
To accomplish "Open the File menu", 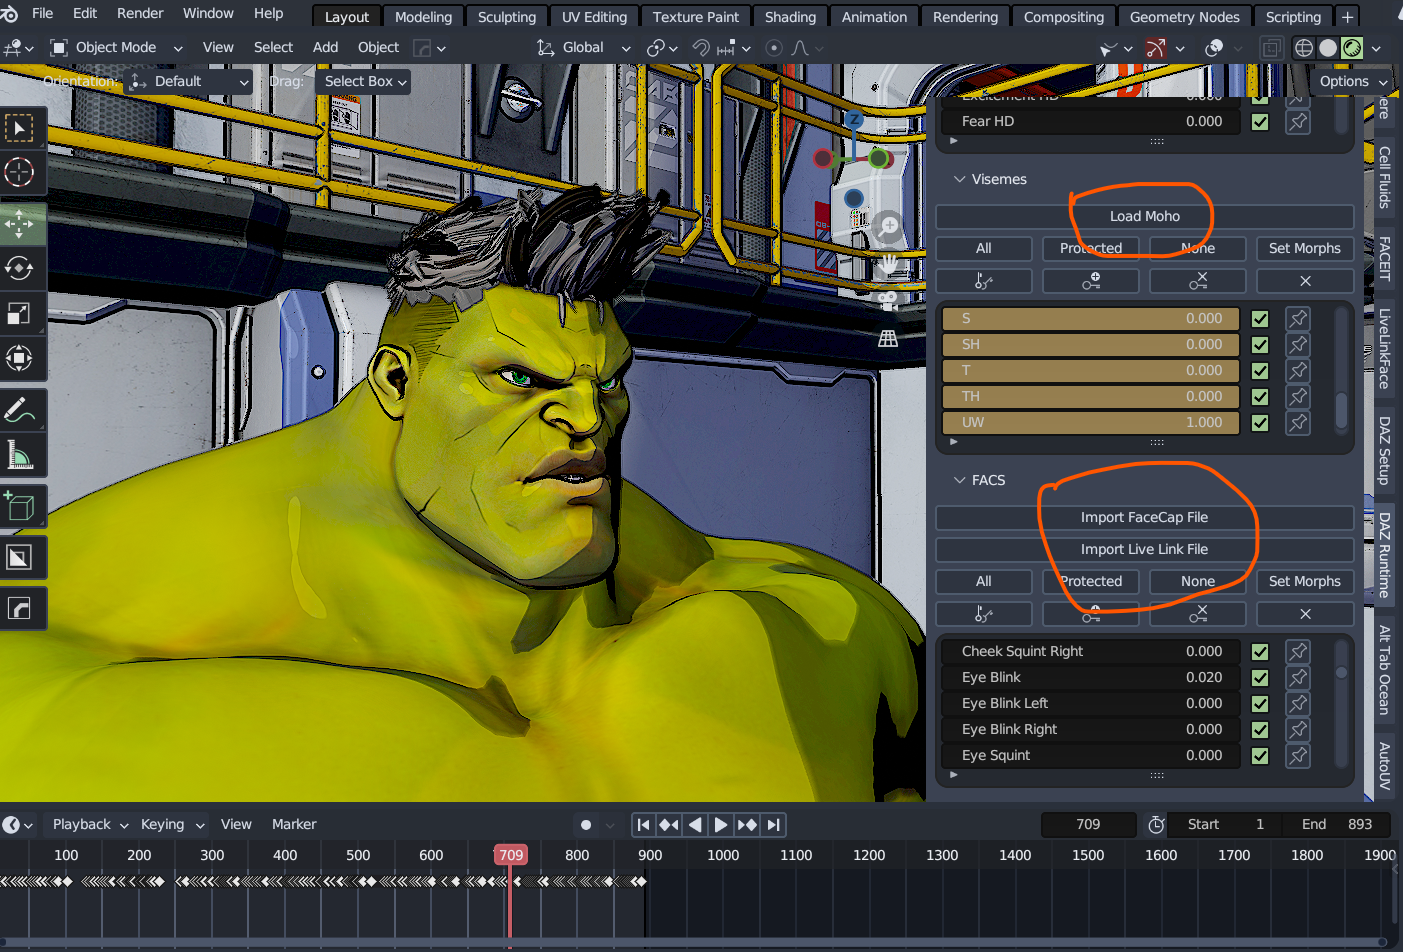I will [43, 13].
